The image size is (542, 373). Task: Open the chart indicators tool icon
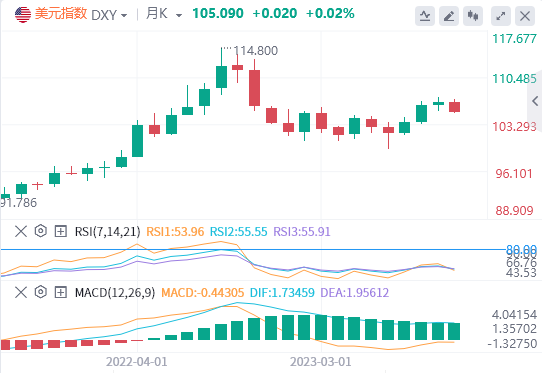point(425,16)
